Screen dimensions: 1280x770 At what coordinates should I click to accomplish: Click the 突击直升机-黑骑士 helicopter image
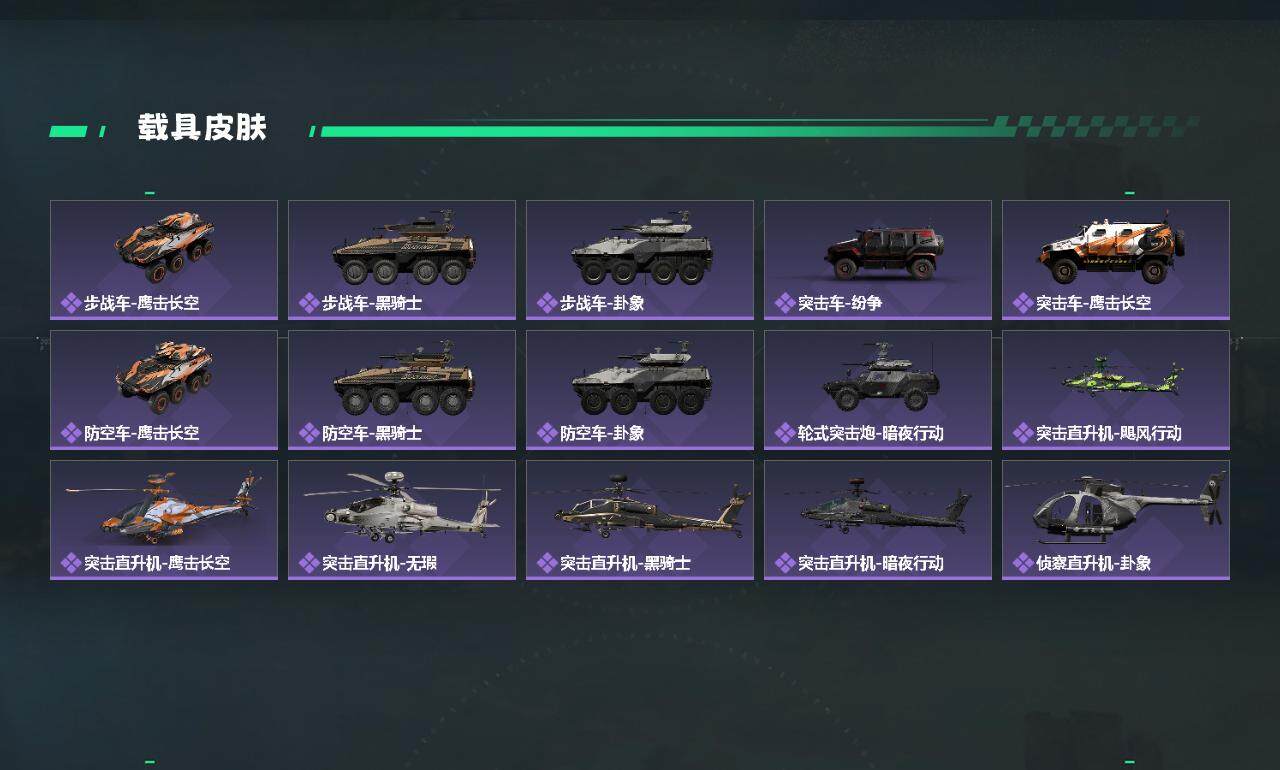coord(651,506)
